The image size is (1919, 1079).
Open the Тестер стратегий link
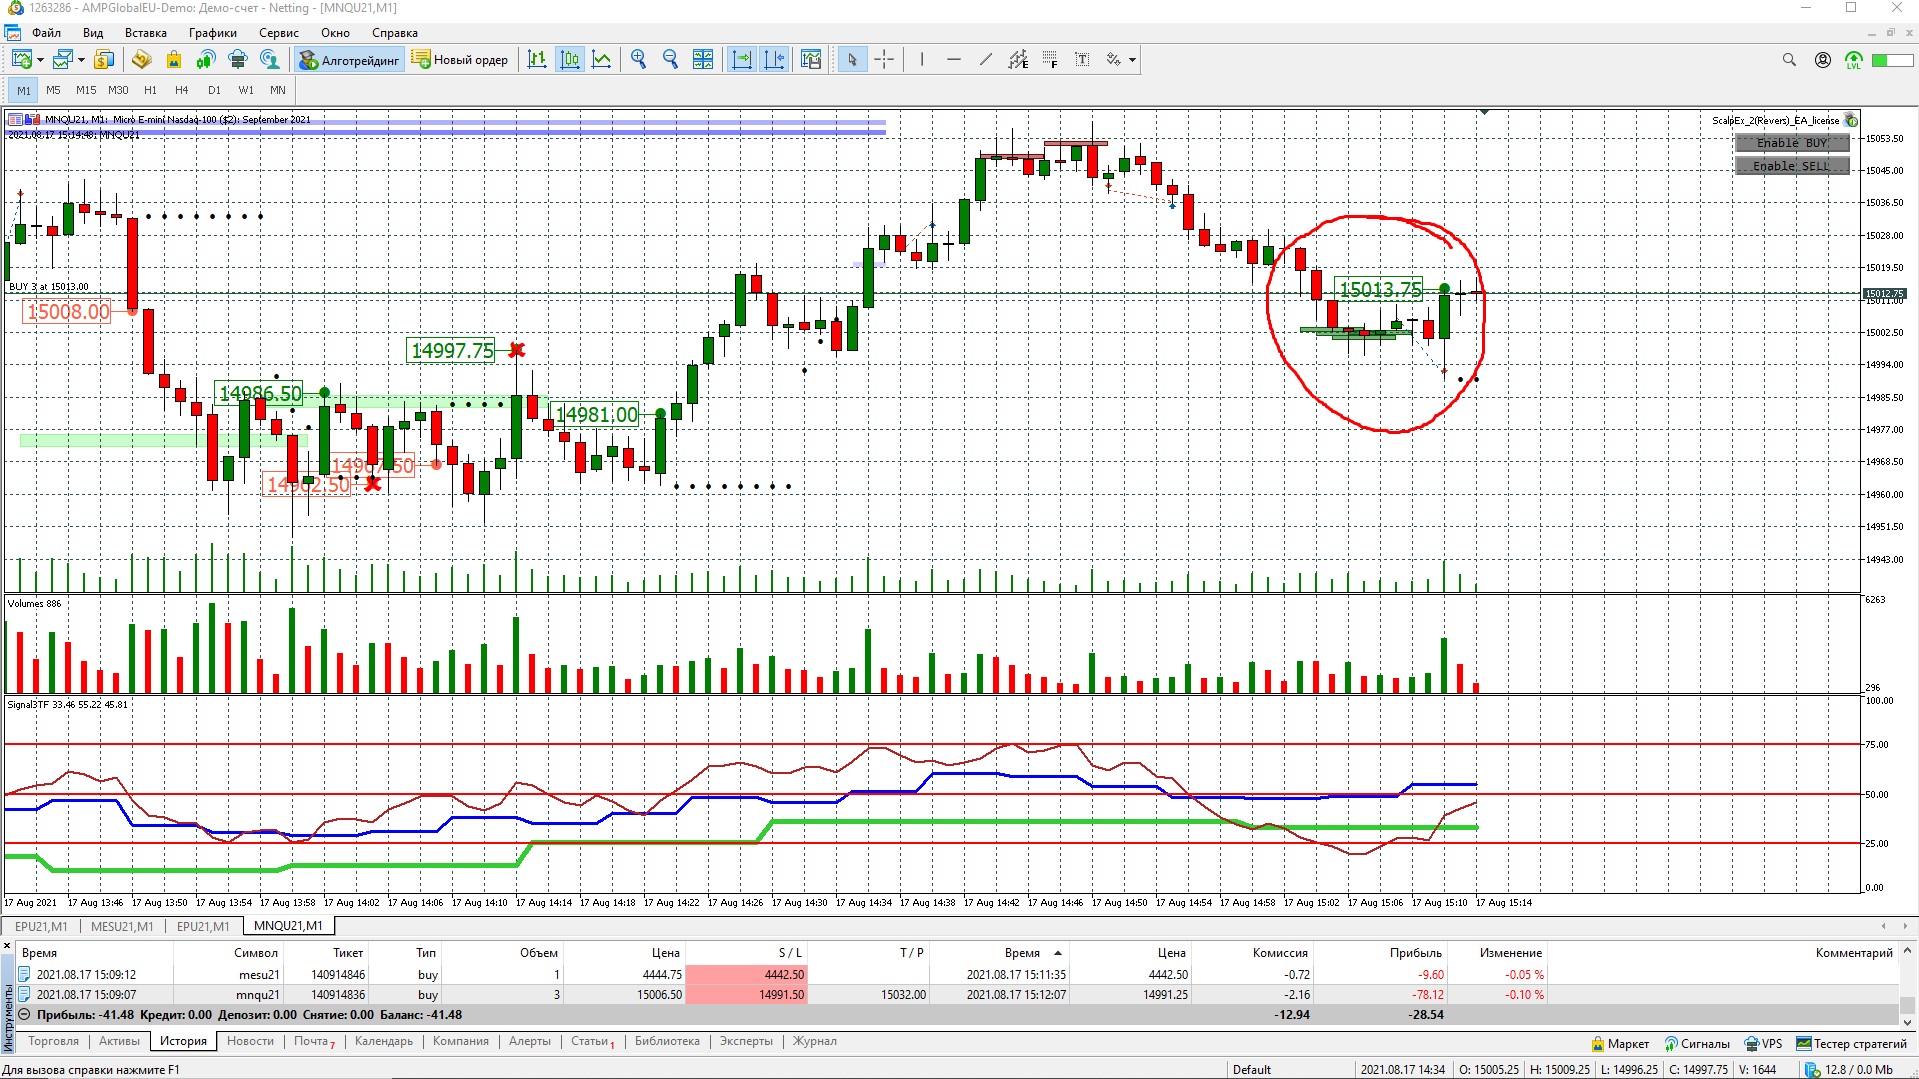tap(1852, 1044)
